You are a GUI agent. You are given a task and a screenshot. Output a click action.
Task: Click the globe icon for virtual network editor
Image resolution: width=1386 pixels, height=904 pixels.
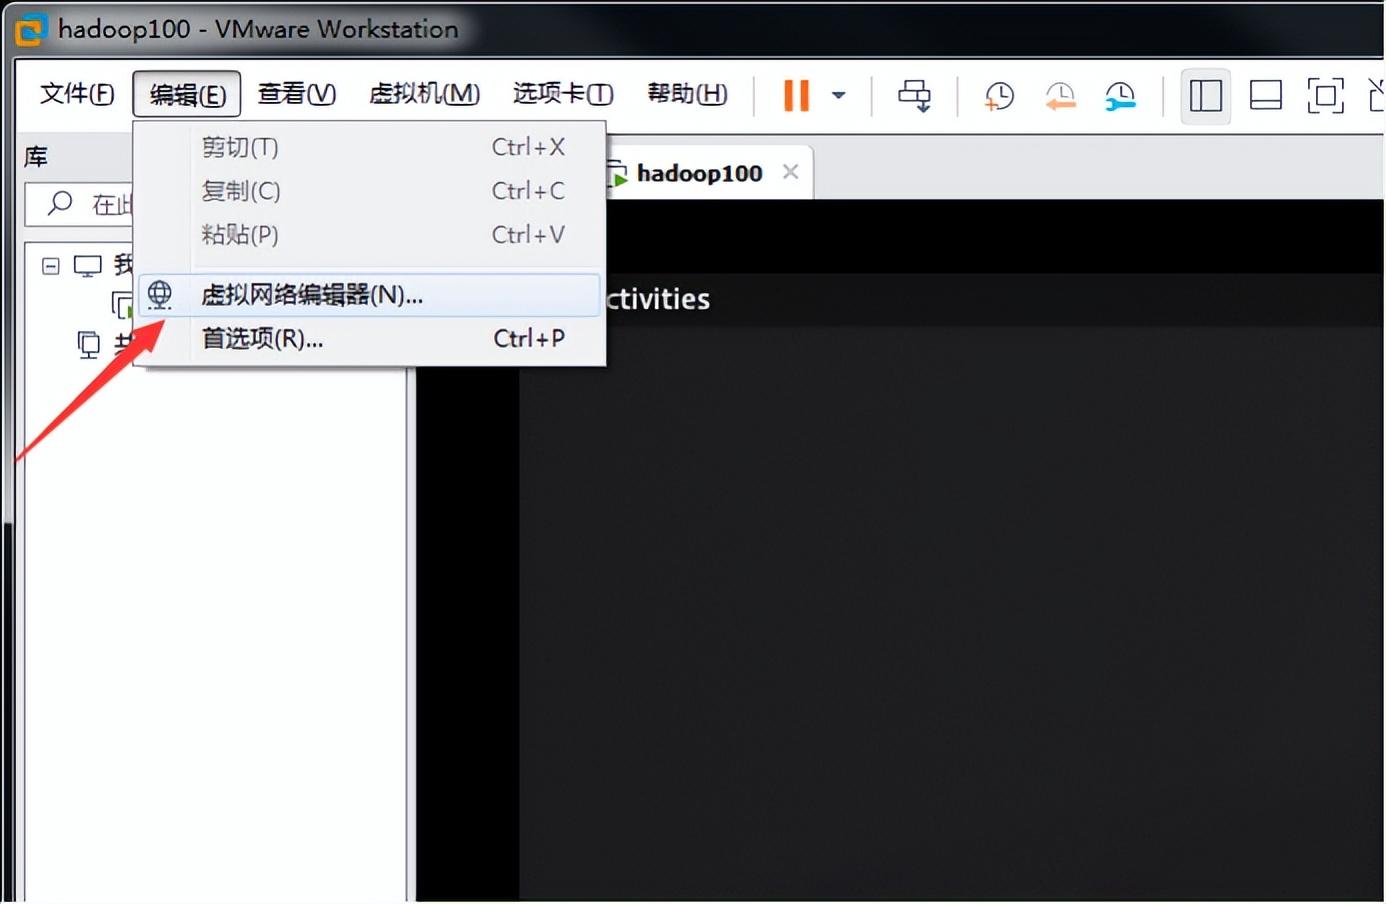[160, 295]
